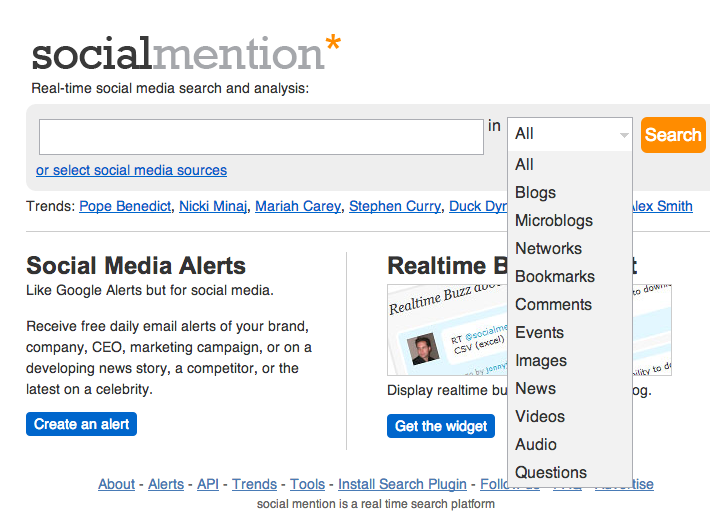
Task: Choose Microblogs in the source list
Action: [553, 221]
